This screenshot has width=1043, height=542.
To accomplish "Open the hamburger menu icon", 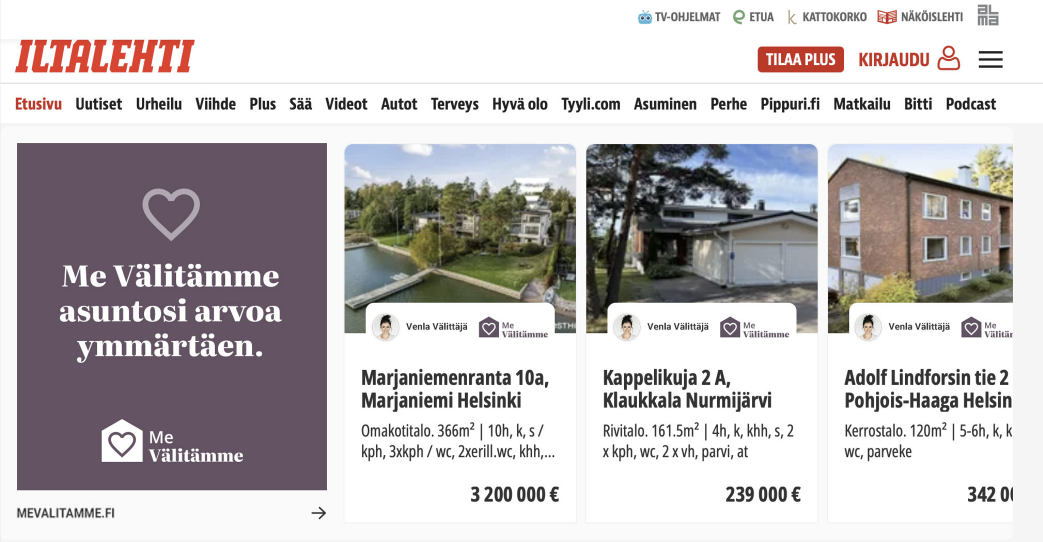I will [x=990, y=60].
